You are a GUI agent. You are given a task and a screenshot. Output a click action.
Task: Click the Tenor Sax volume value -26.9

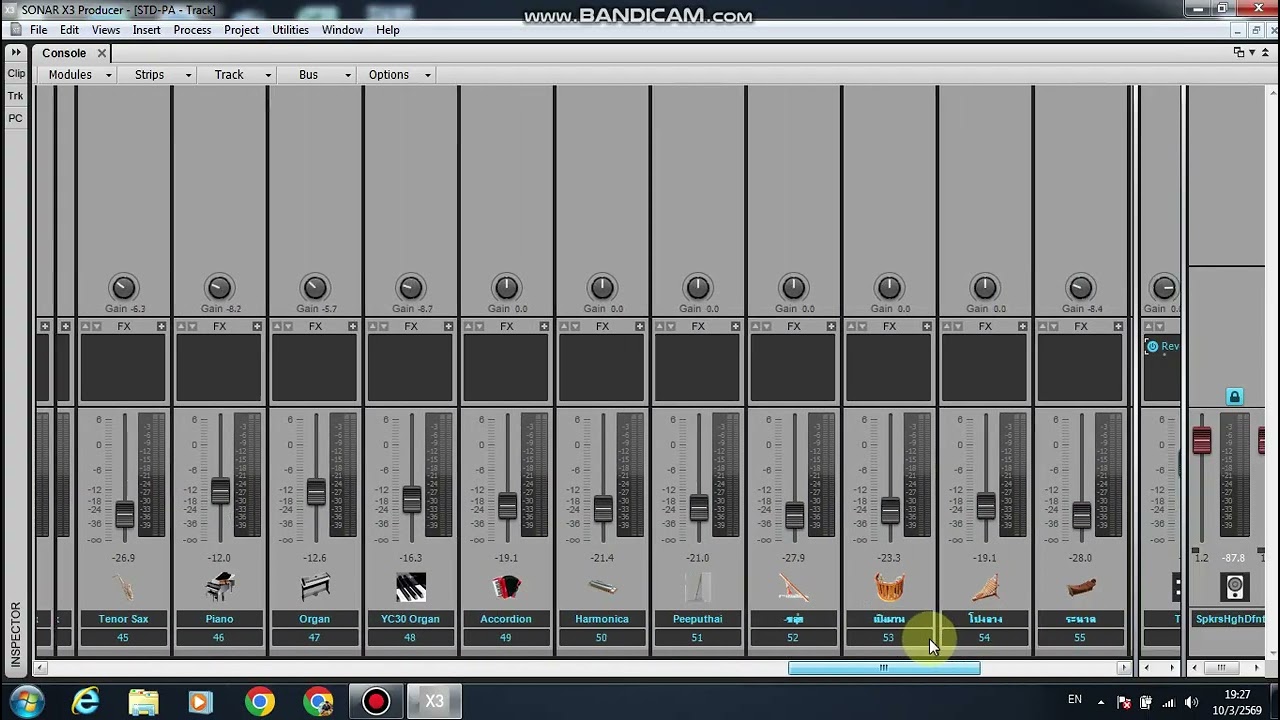(x=123, y=558)
